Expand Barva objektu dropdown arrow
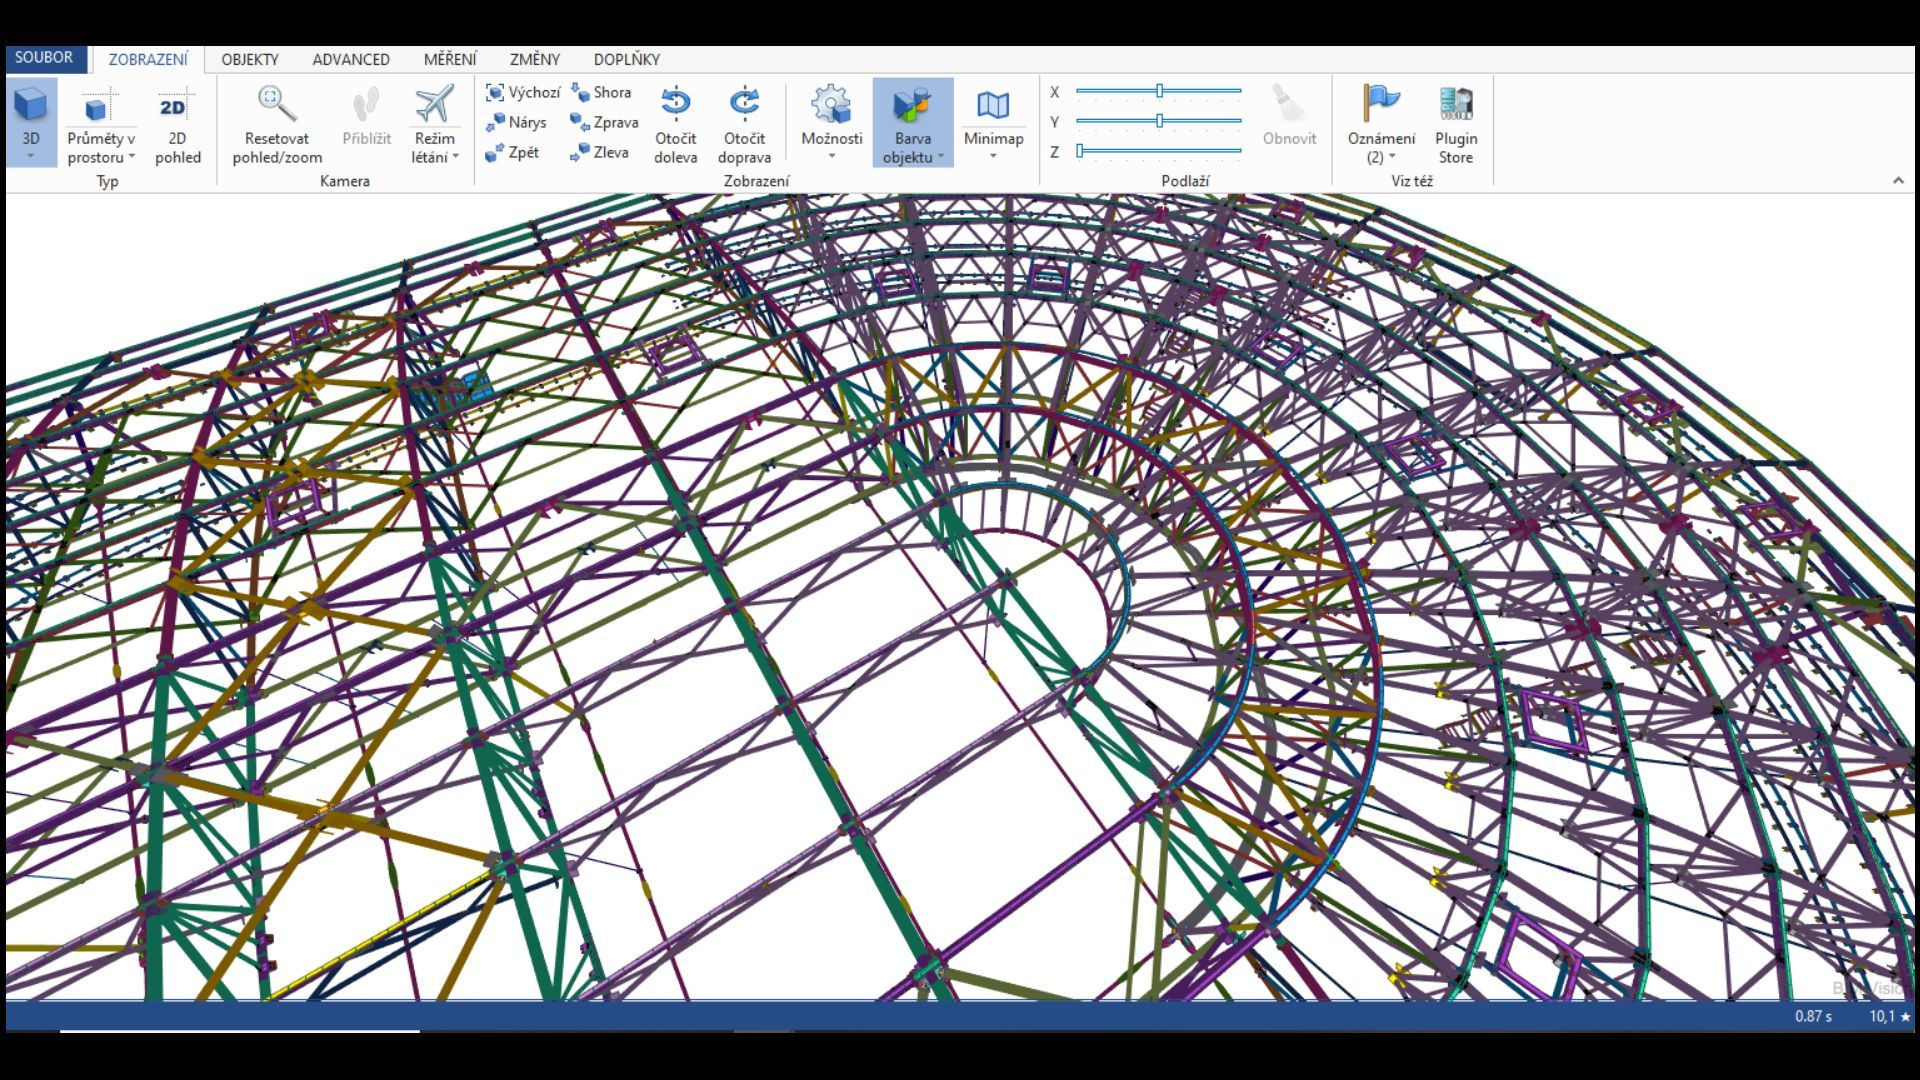1920x1080 pixels. tap(941, 157)
